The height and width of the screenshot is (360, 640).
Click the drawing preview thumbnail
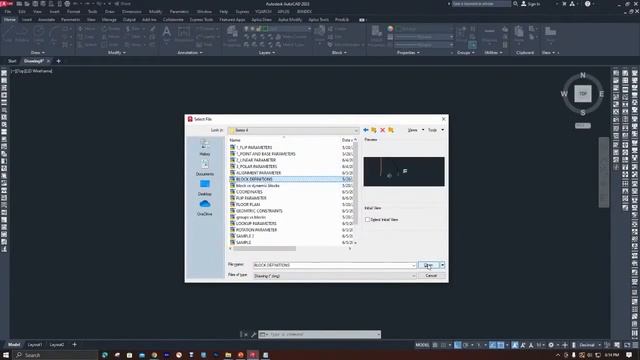click(x=404, y=171)
